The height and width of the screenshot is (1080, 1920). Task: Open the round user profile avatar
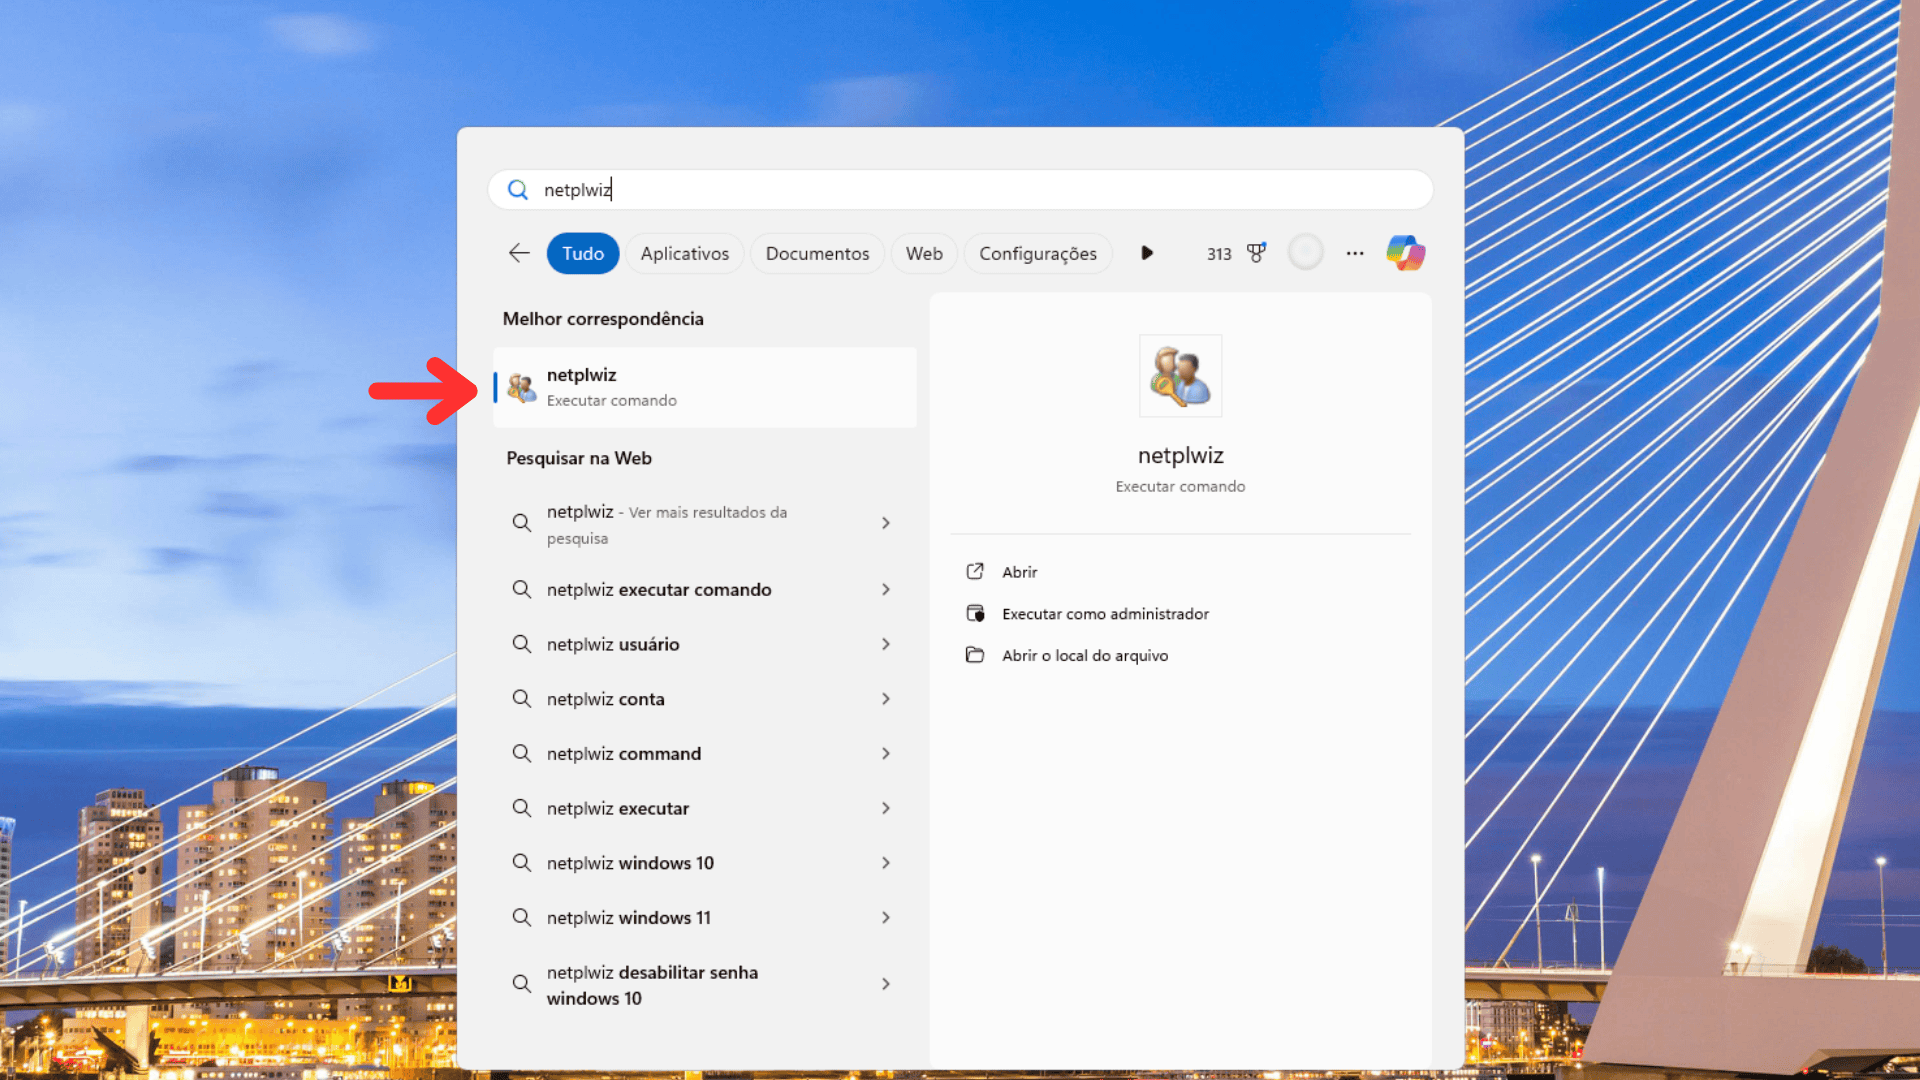click(x=1305, y=253)
